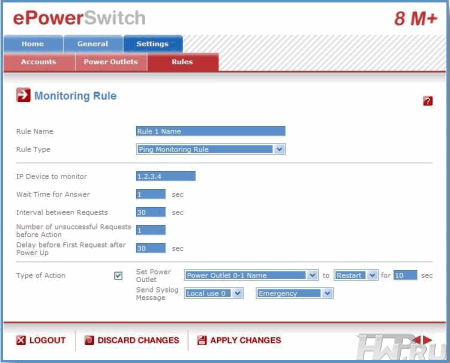Screen dimensions: 450x363
Task: Click the Type of Action label
Action: 41,276
